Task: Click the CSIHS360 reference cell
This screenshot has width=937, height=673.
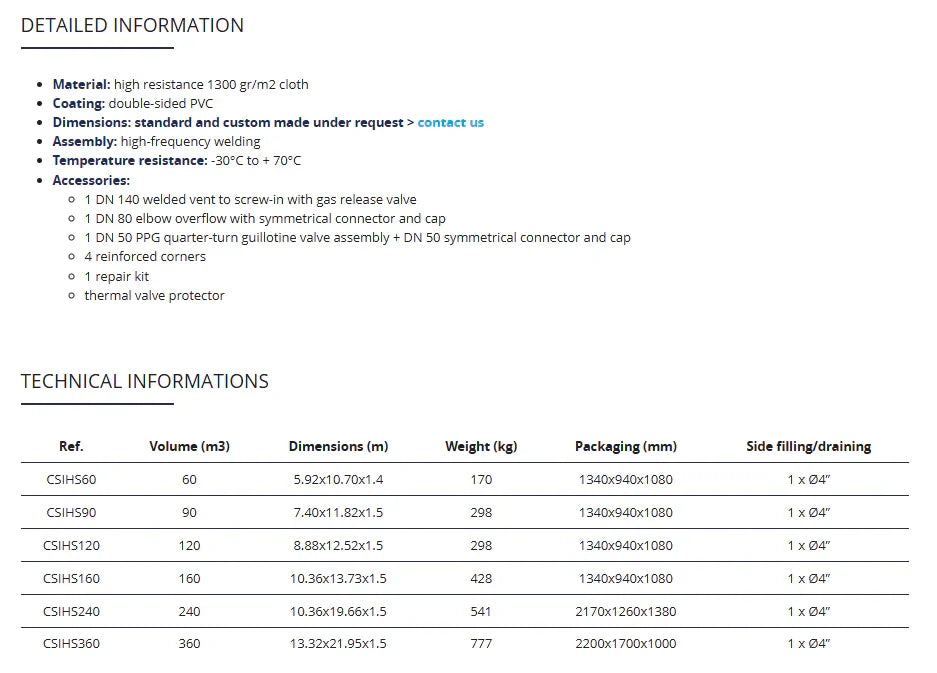Action: click(71, 644)
